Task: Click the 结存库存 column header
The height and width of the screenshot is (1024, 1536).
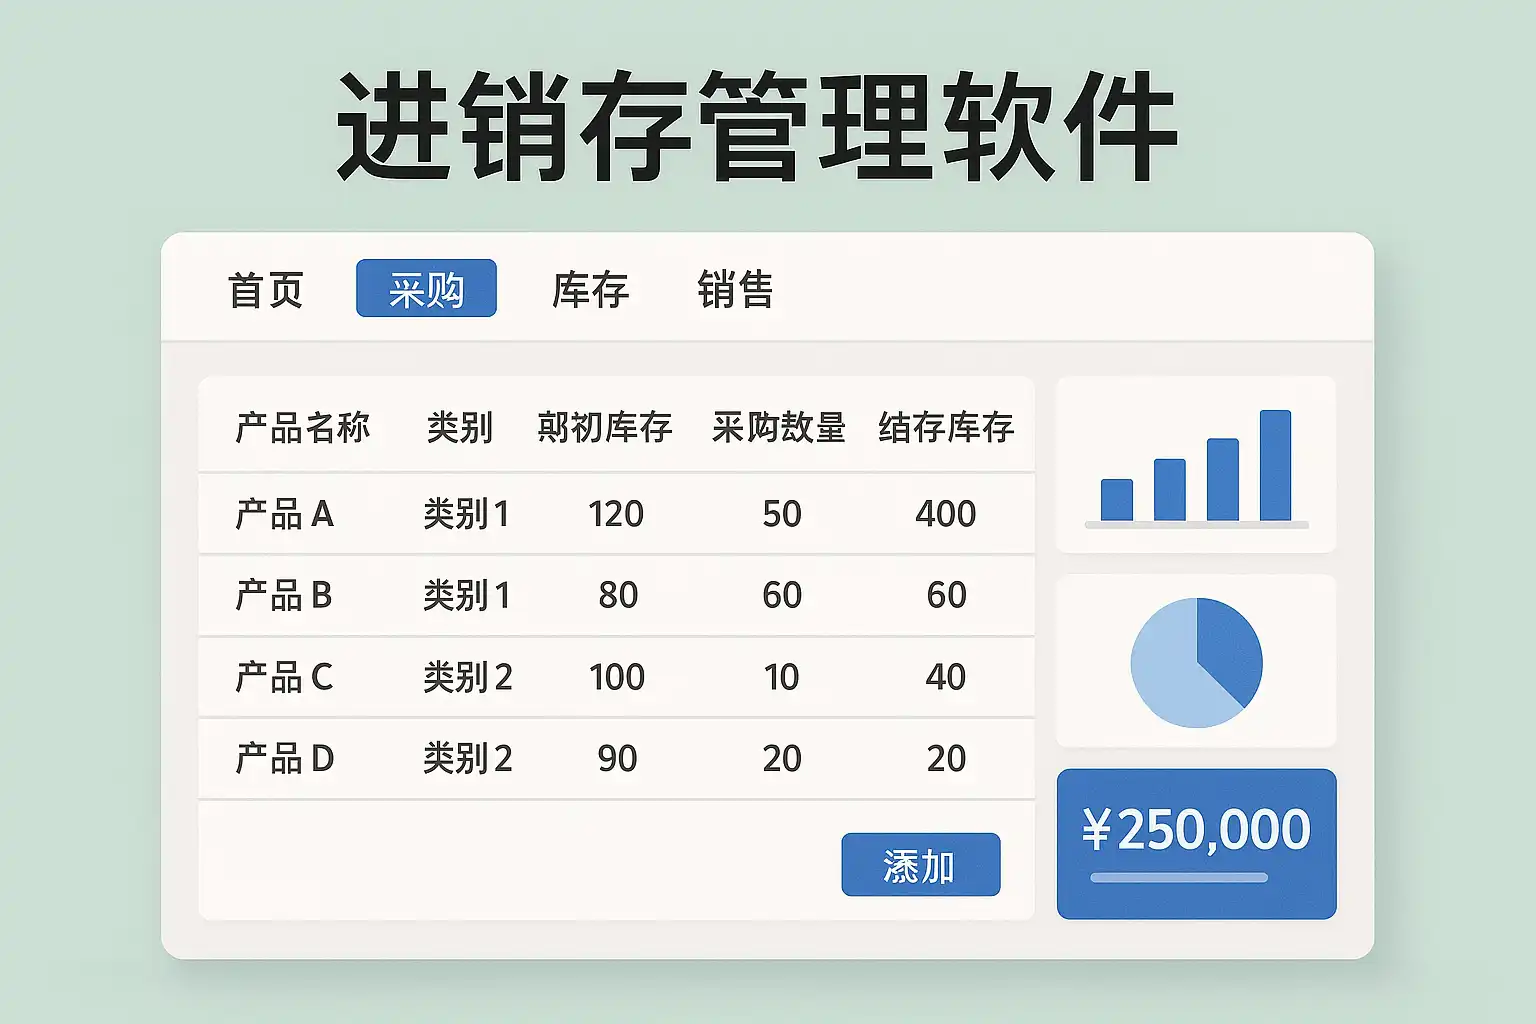Action: coord(946,428)
